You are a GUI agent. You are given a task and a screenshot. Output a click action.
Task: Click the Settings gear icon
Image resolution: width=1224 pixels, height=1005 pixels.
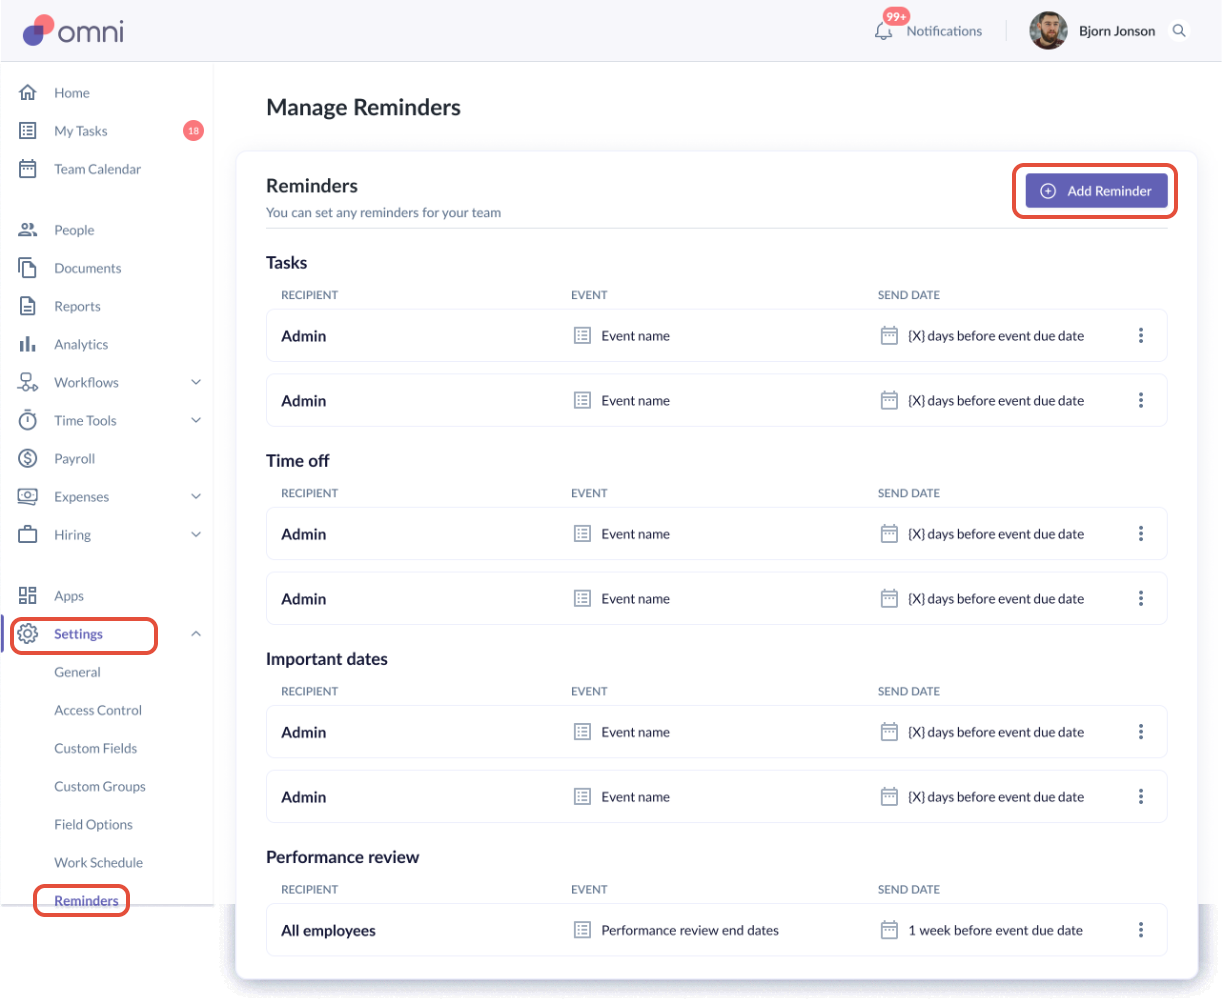point(28,634)
